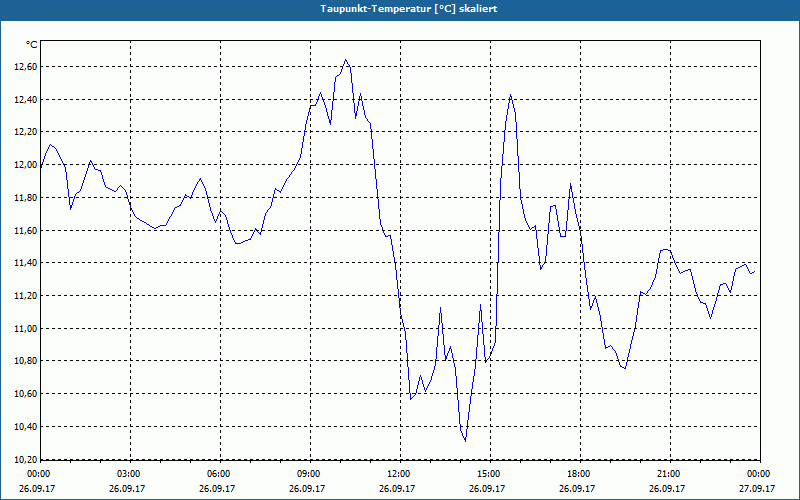
Task: Click the 12,00 y-axis value
Action: click(x=25, y=165)
